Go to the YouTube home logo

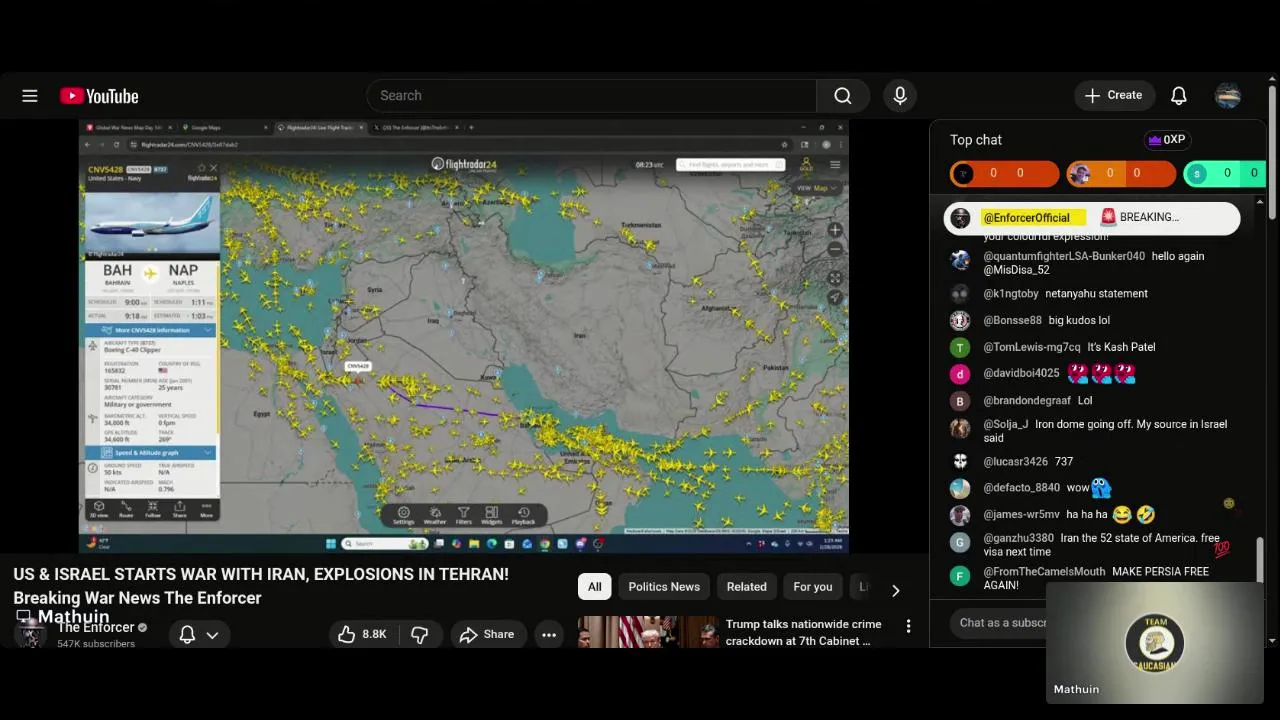pyautogui.click(x=99, y=96)
